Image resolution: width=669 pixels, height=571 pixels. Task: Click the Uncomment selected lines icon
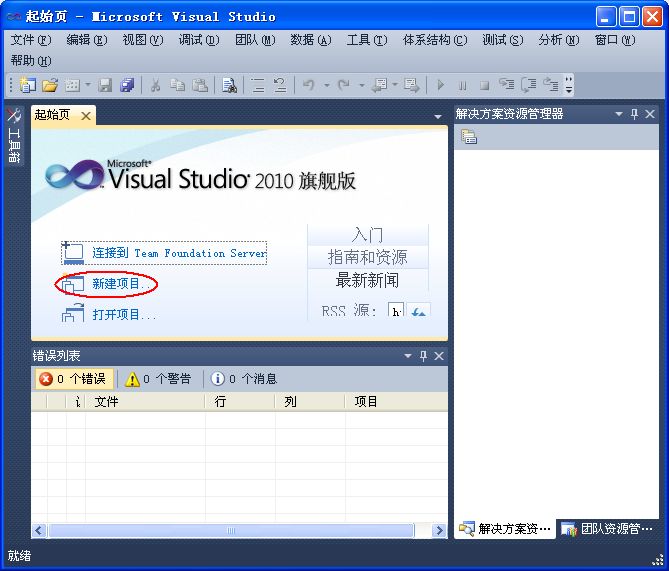[280, 85]
